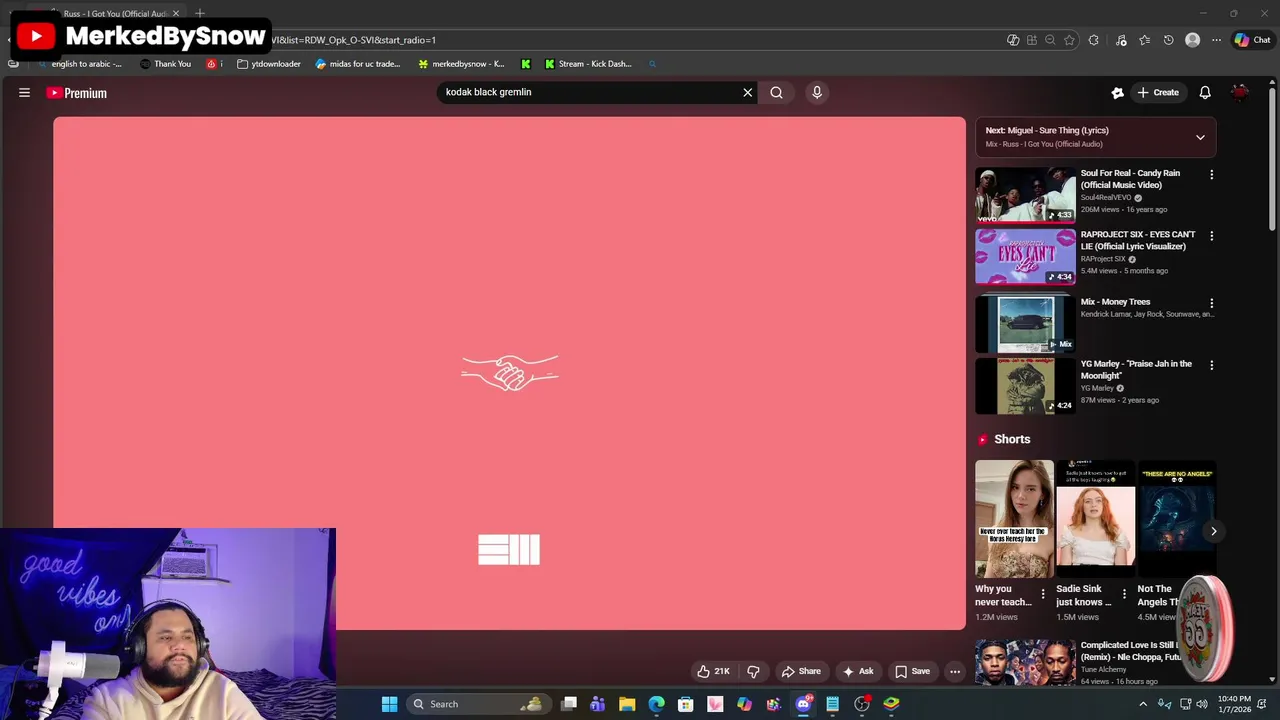1280x720 pixels.
Task: Open Copilot Chat button
Action: (1252, 40)
